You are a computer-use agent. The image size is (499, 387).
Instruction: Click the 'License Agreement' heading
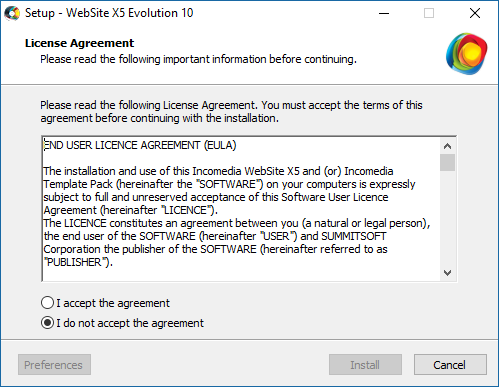click(79, 43)
